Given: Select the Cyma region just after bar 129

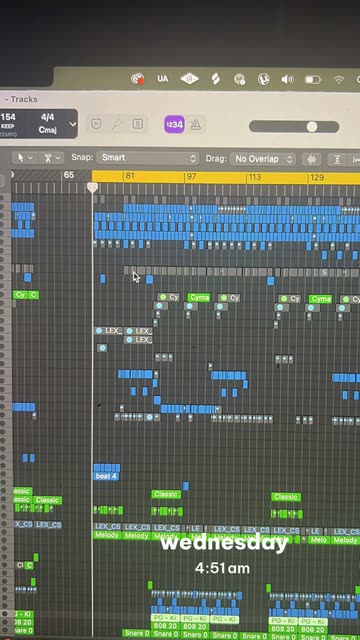Looking at the screenshot, I should (x=320, y=299).
